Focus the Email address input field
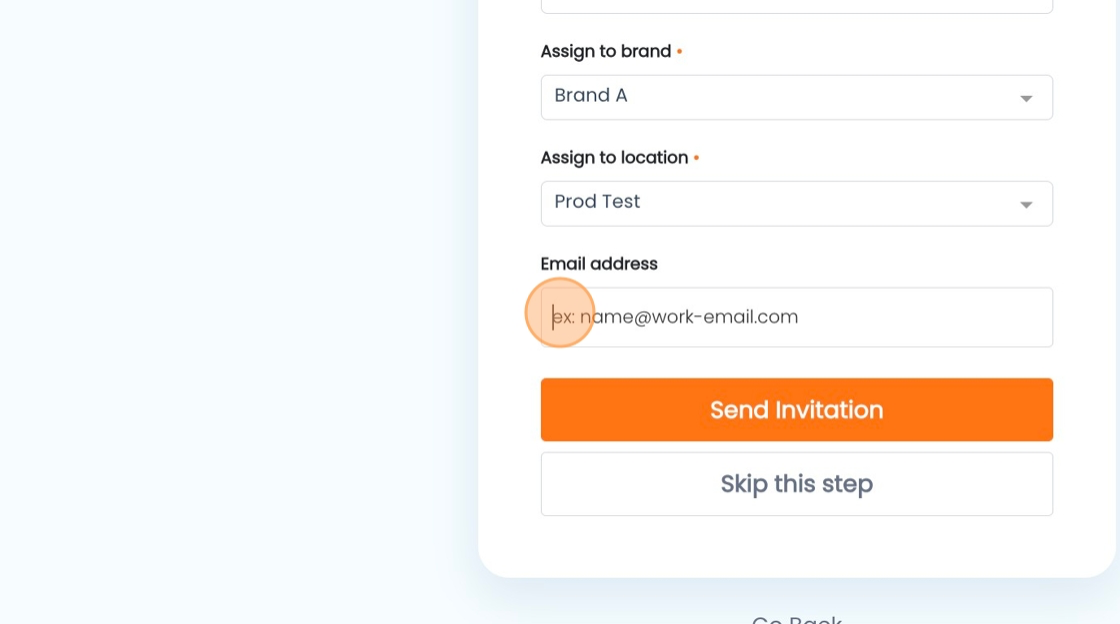 pyautogui.click(x=796, y=317)
